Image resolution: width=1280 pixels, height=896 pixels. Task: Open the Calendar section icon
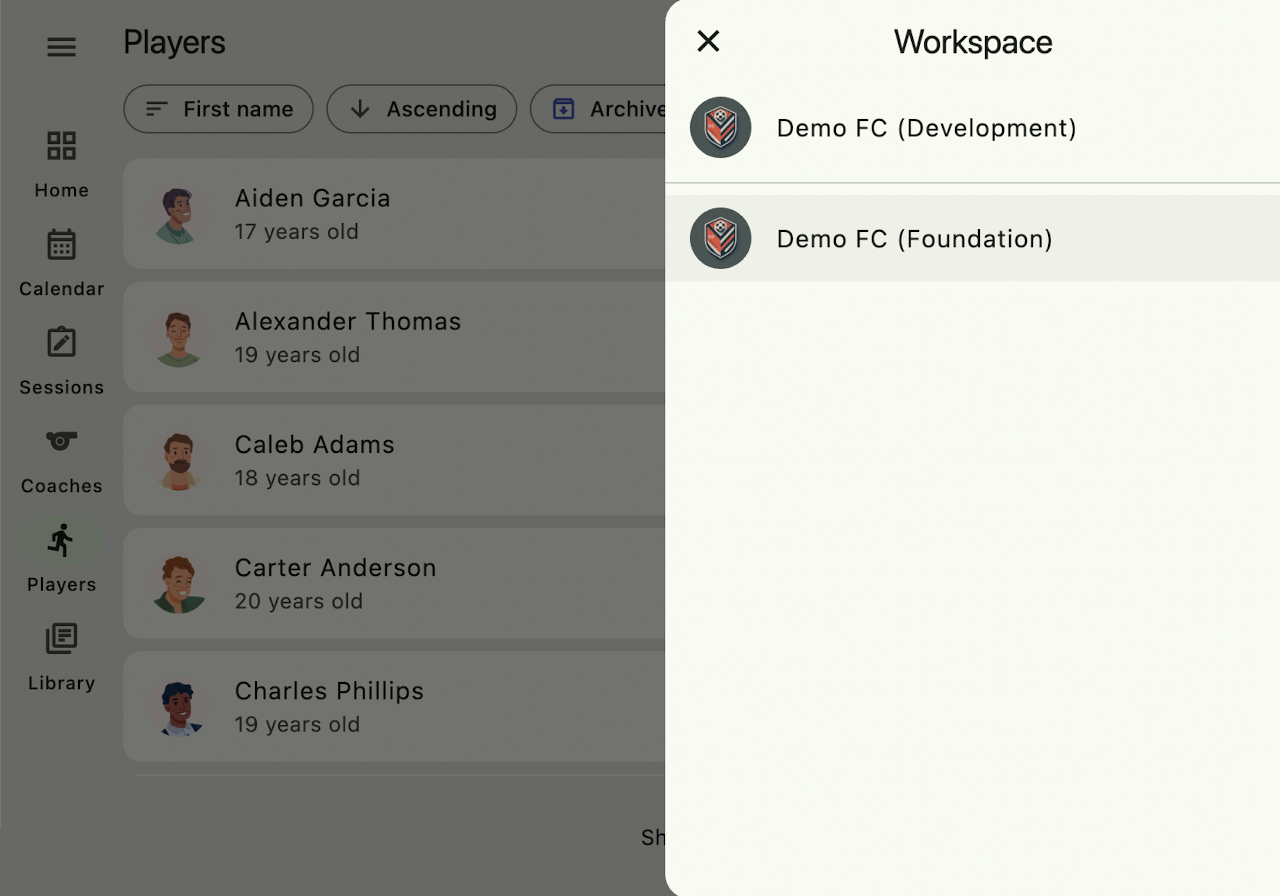click(x=61, y=245)
